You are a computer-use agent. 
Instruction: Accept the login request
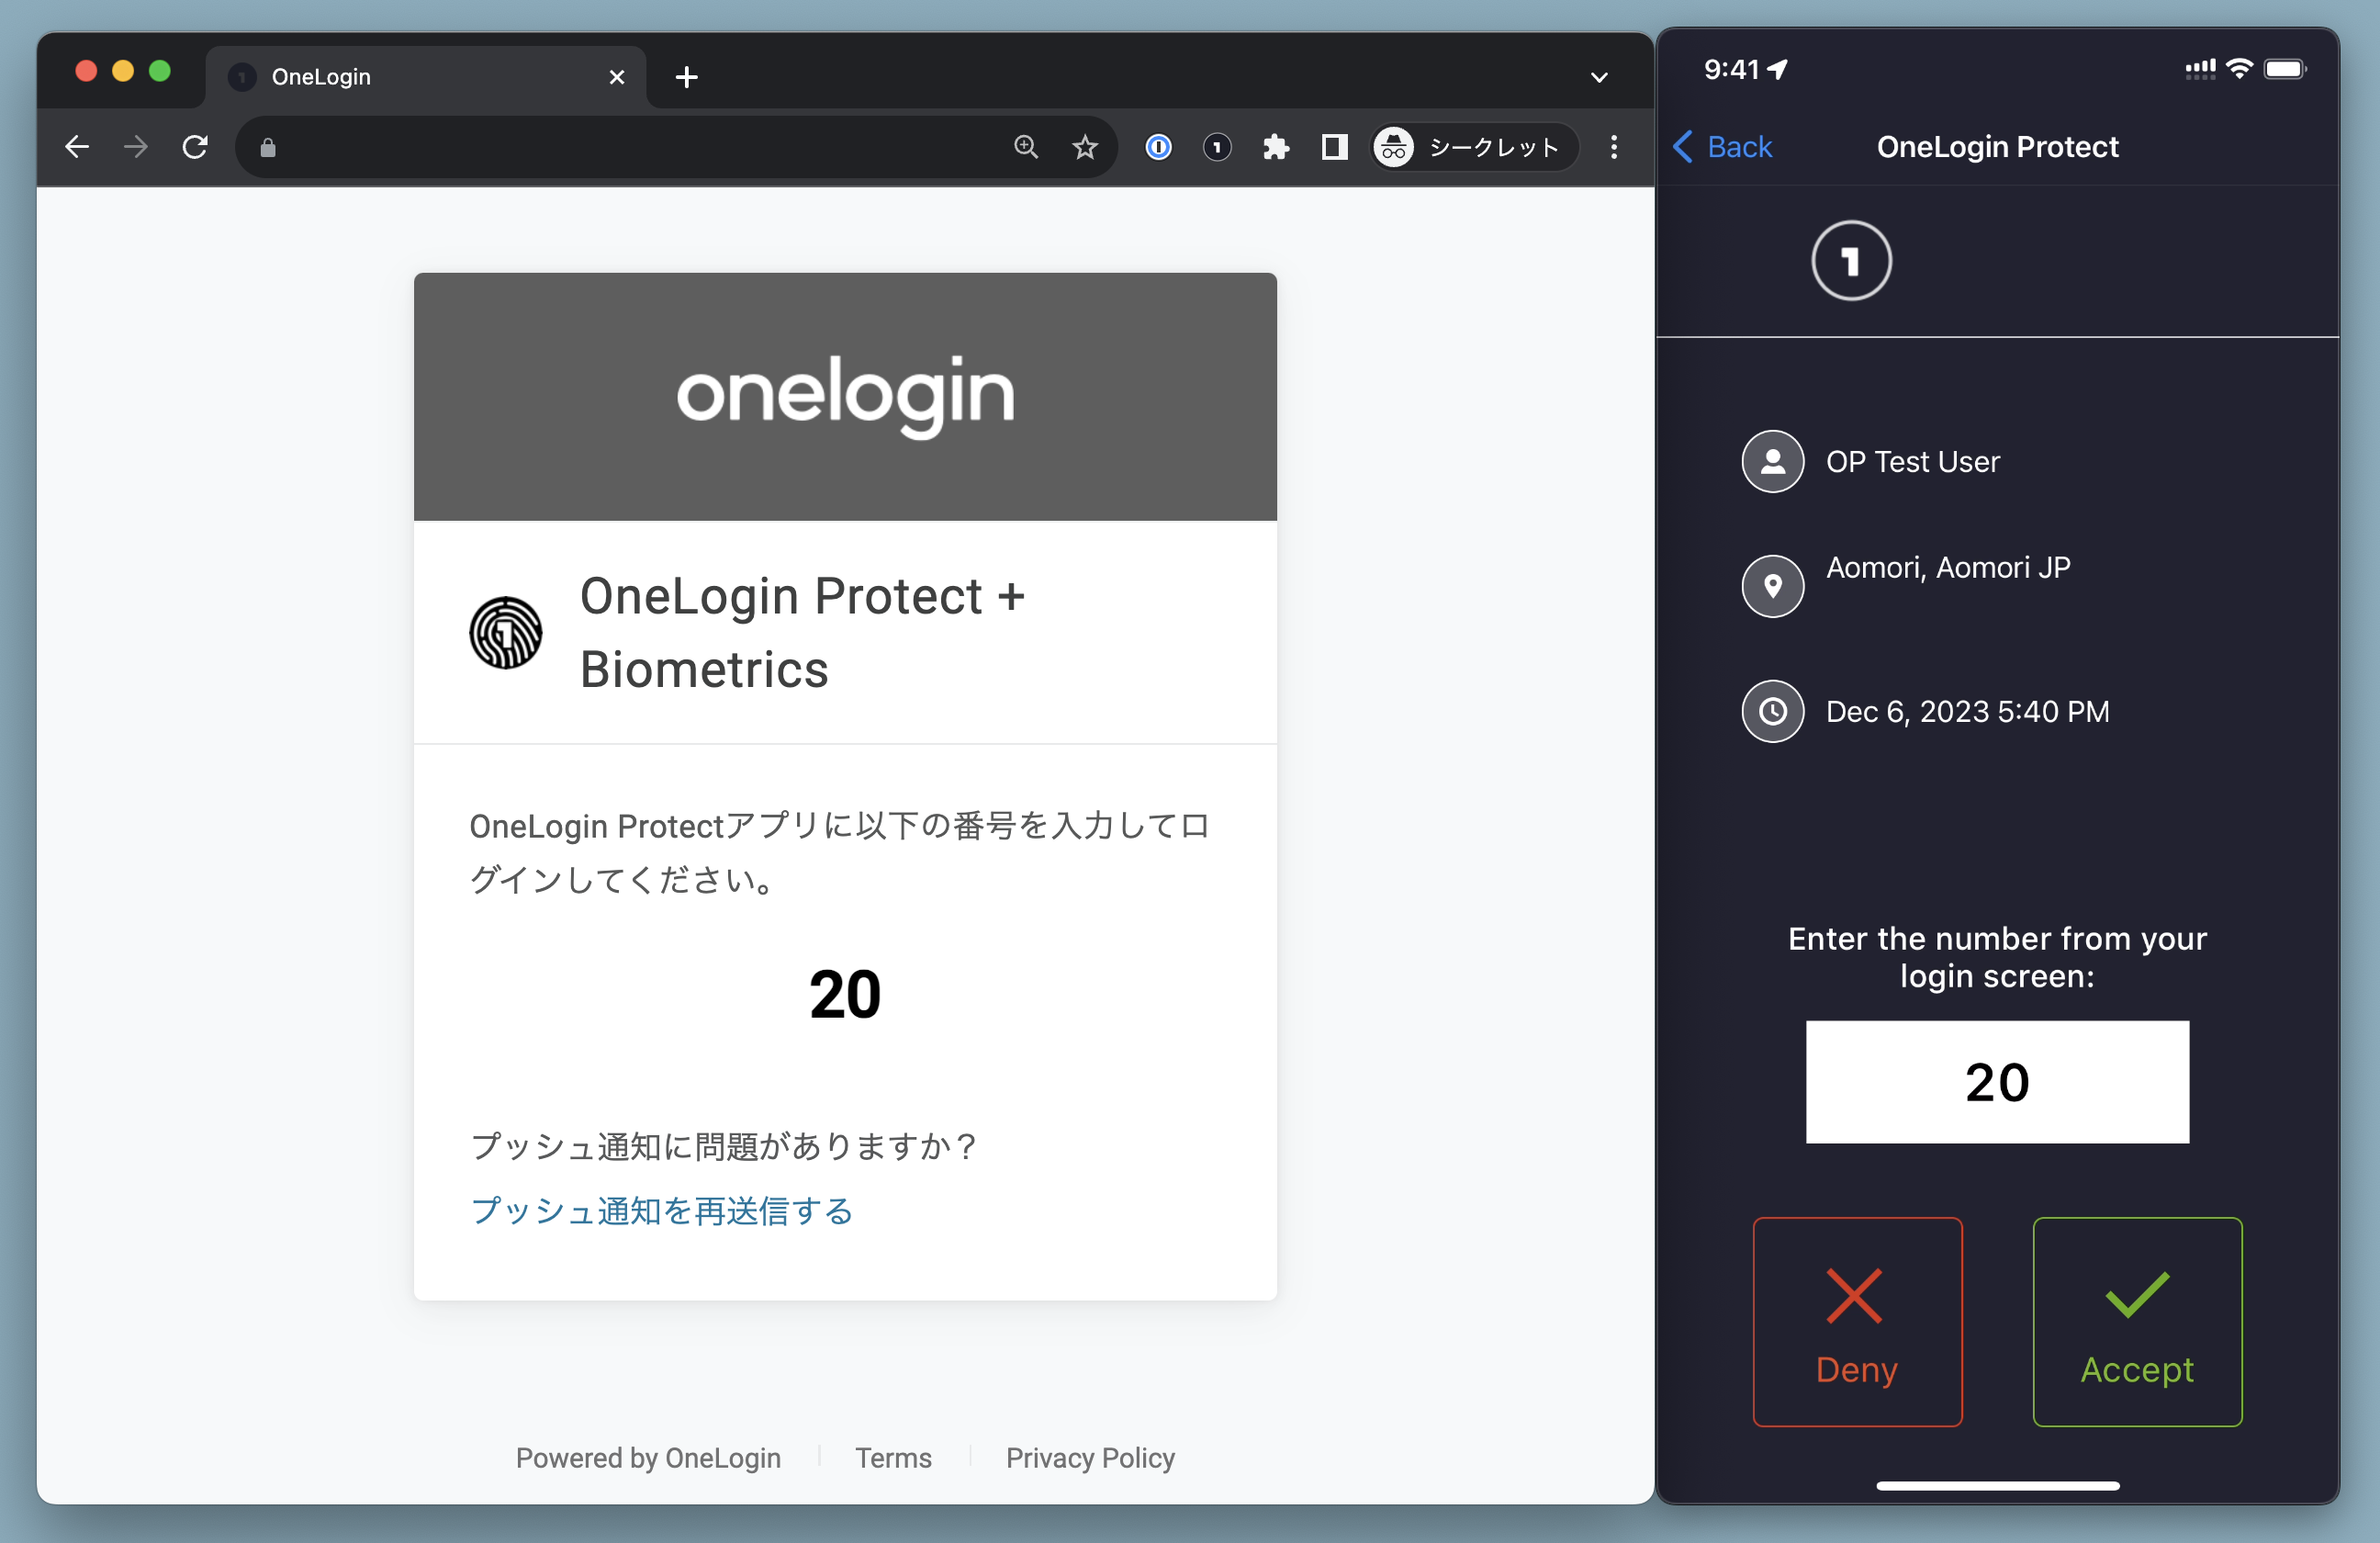(2137, 1322)
